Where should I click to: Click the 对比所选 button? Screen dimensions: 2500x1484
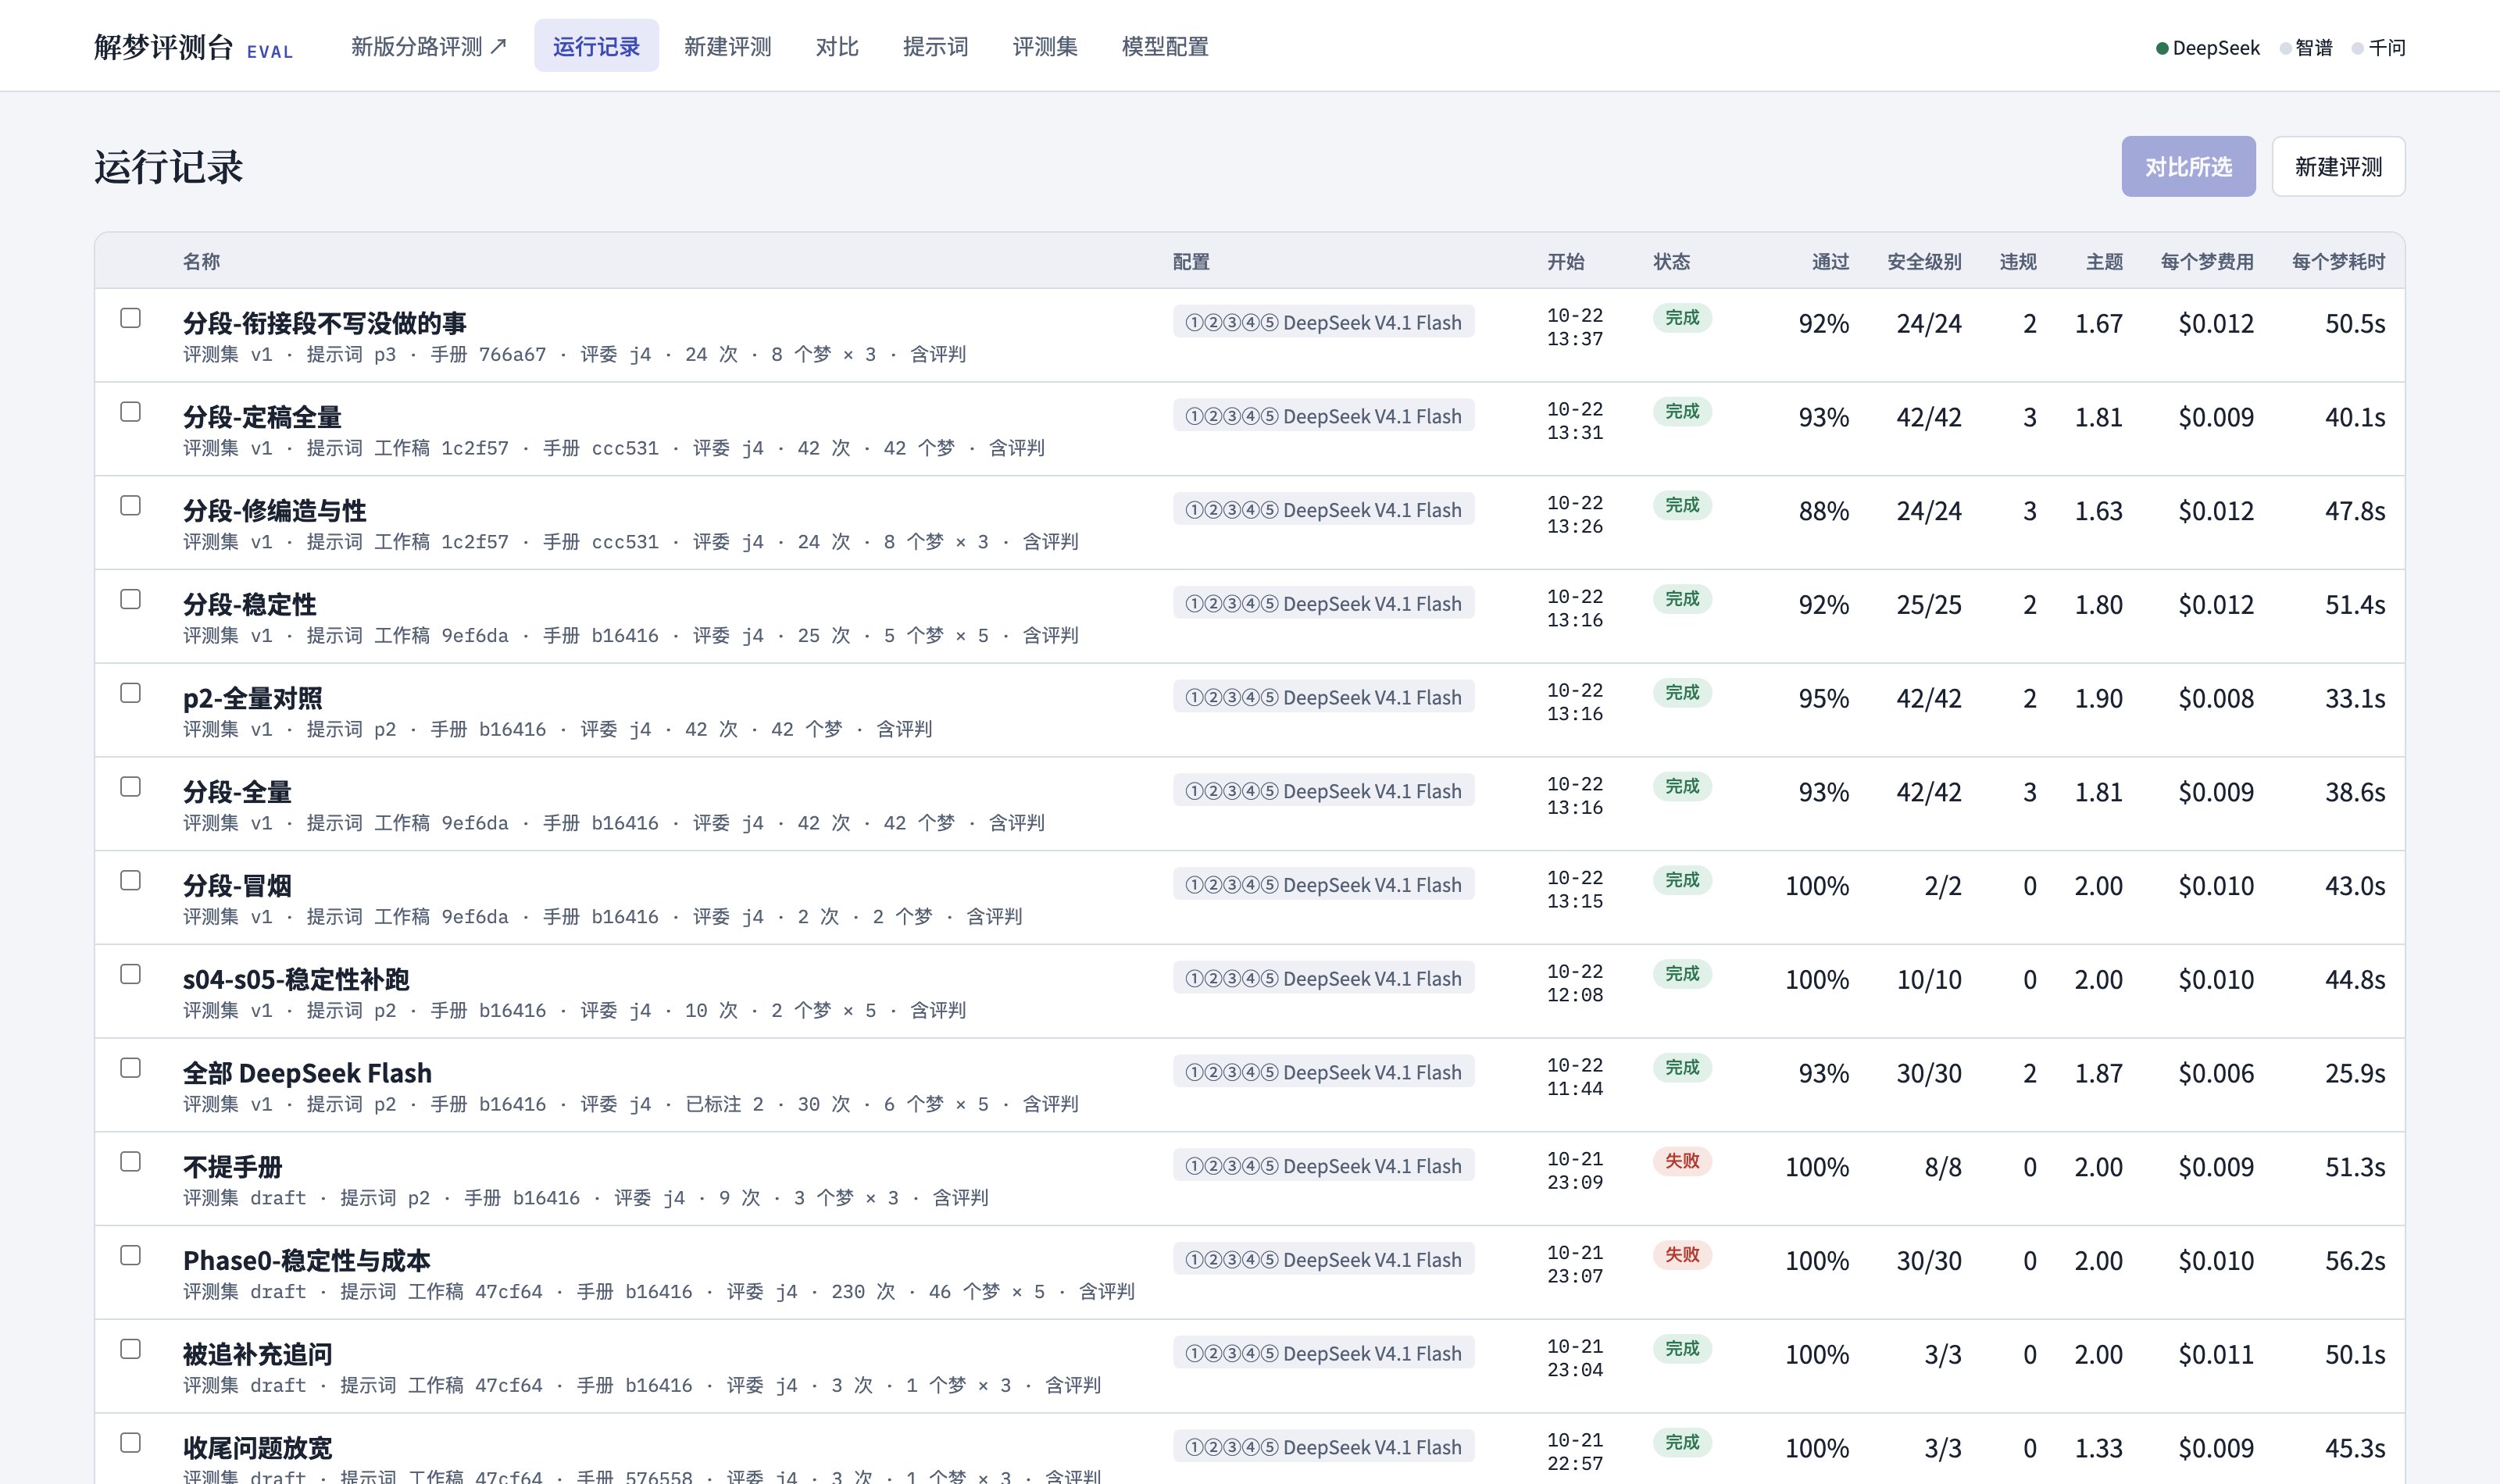[x=2188, y=167]
